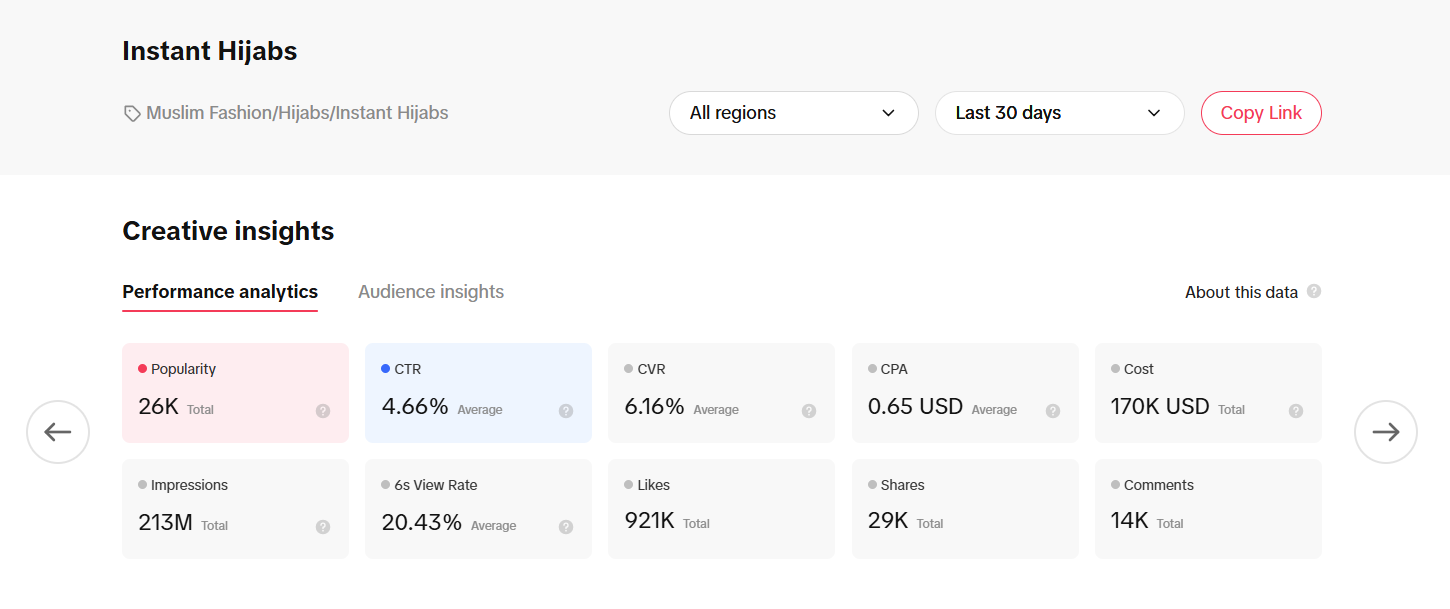Toggle the CTR metric card

pos(478,393)
